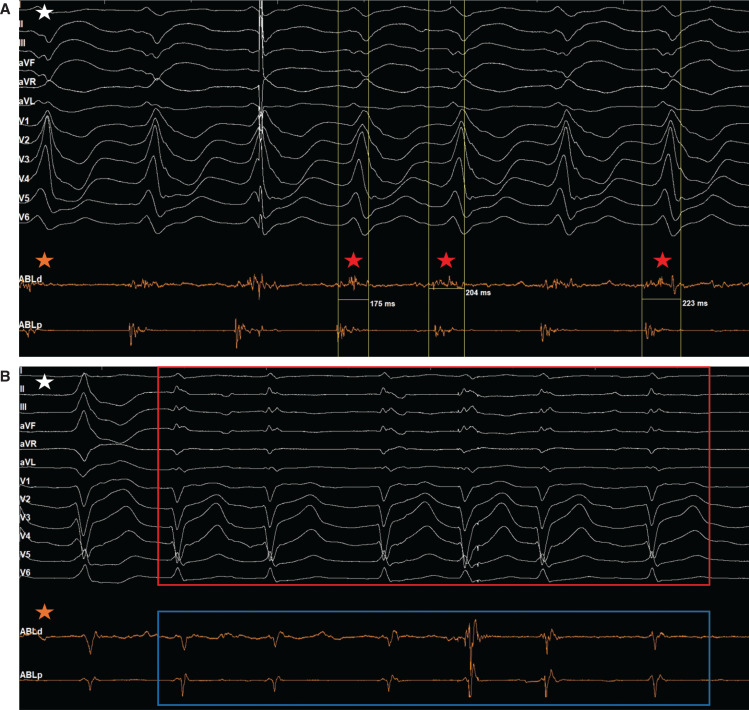Pick the V1 lead label in panel A

click(24, 121)
